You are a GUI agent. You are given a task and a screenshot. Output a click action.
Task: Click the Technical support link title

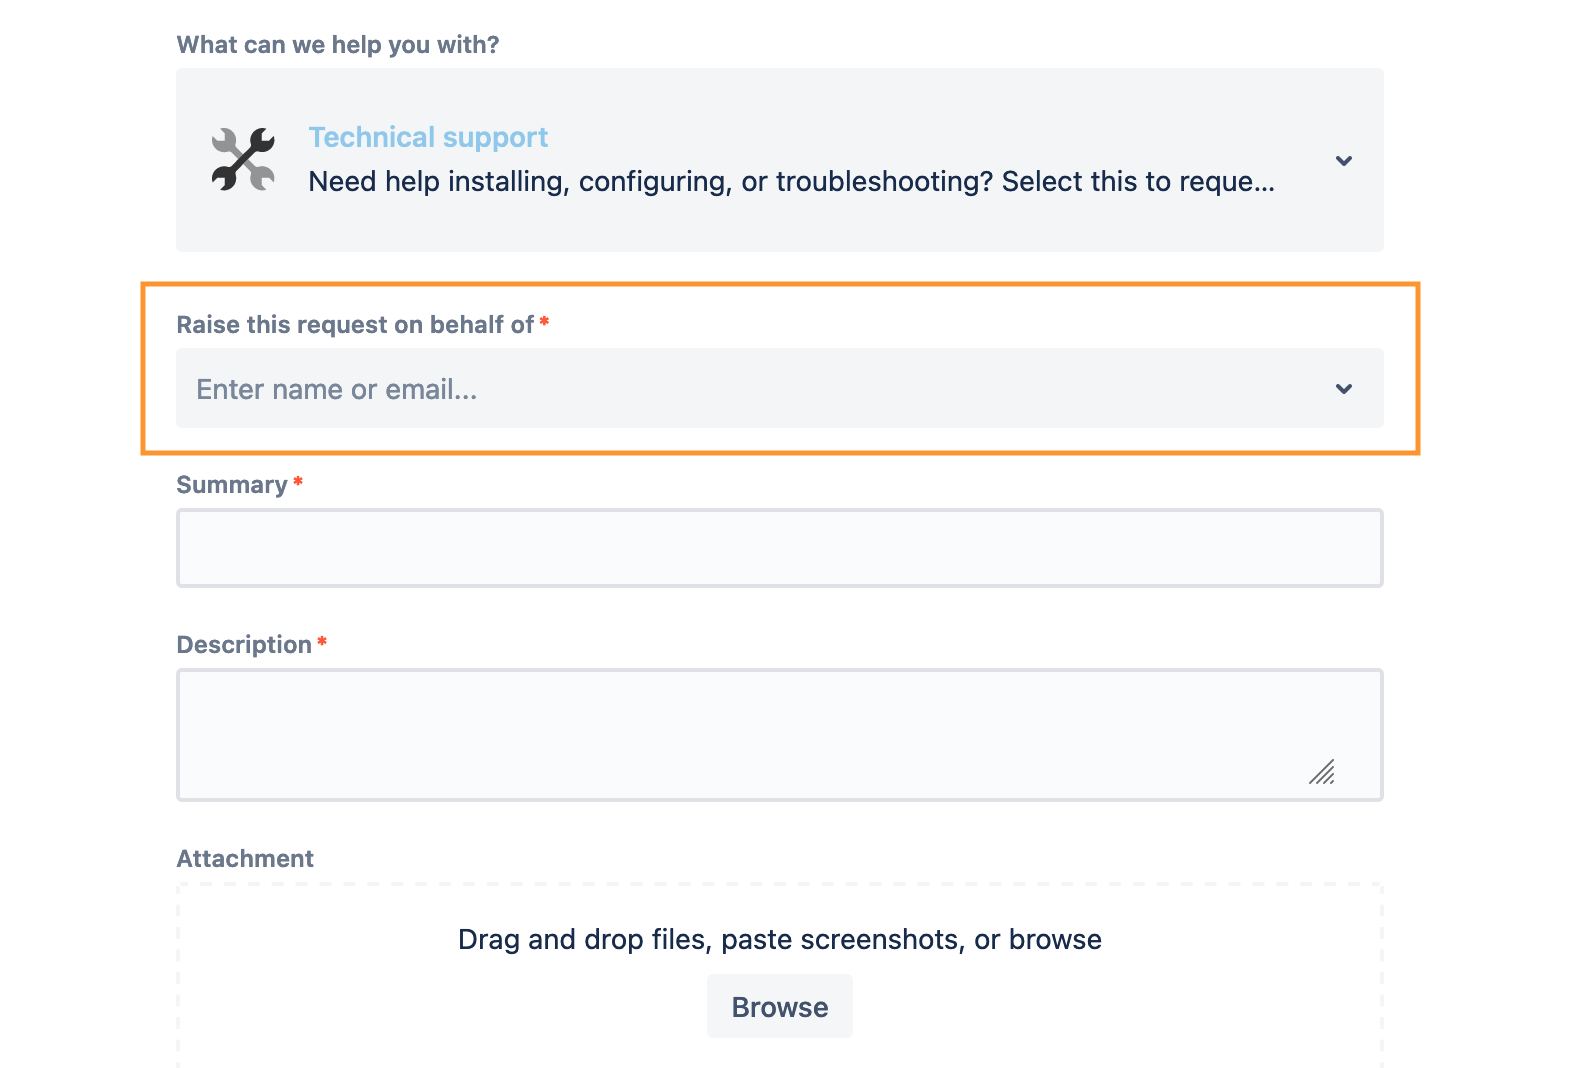[x=428, y=137]
